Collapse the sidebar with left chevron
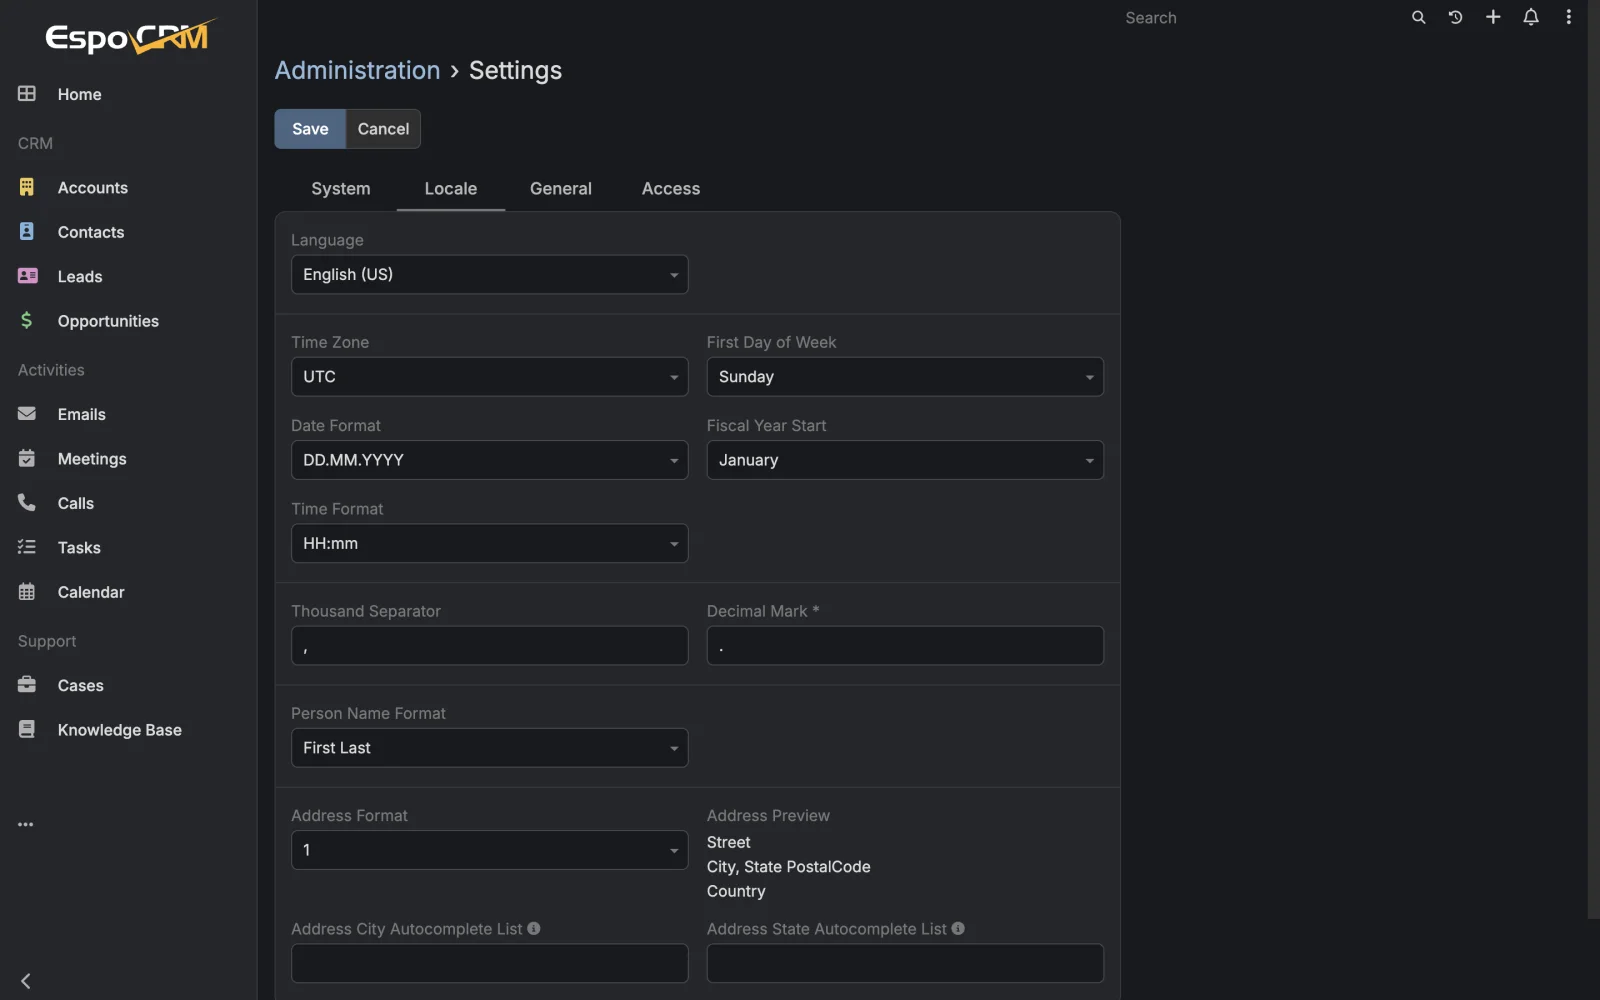 (26, 981)
